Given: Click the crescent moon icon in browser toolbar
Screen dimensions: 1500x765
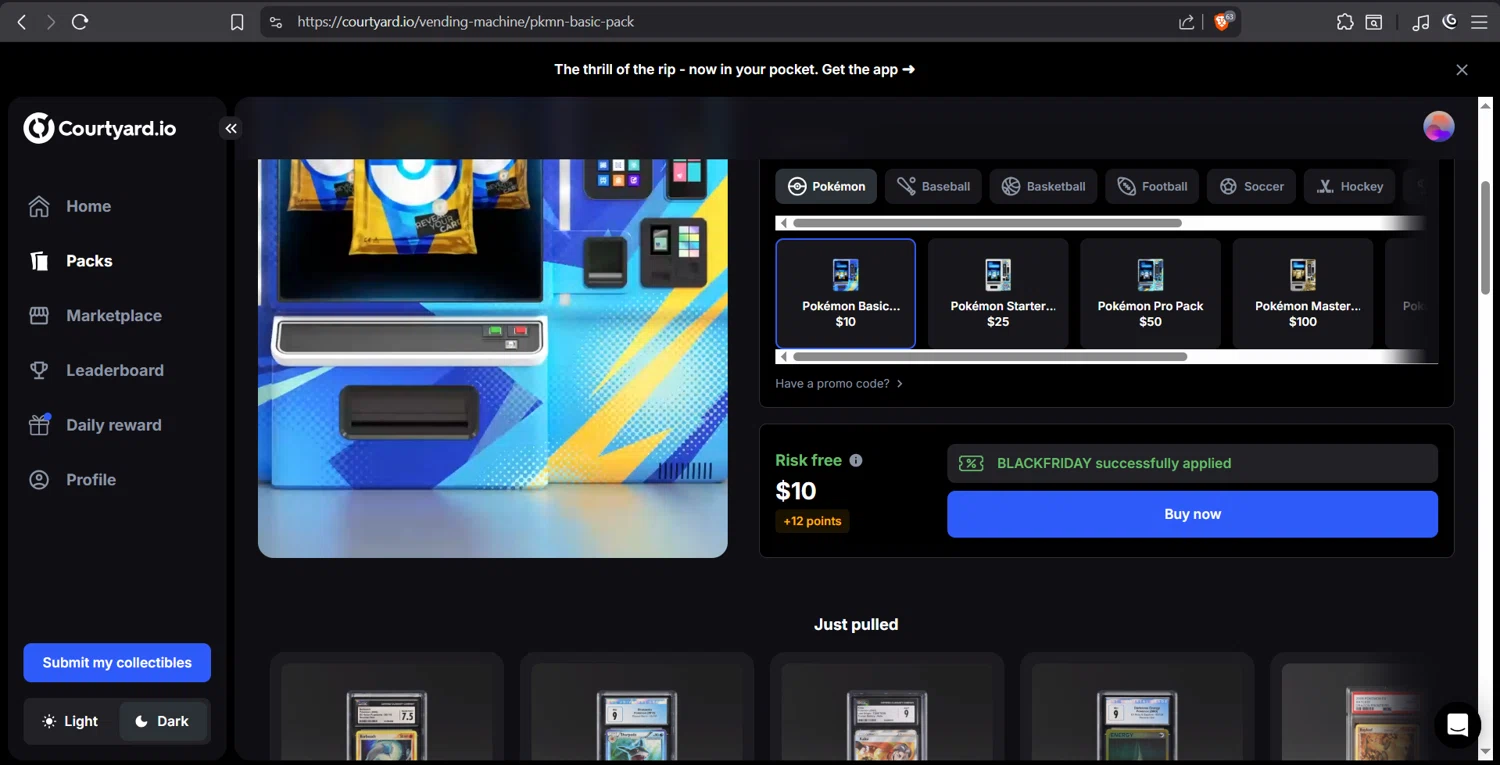Looking at the screenshot, I should click(1449, 21).
